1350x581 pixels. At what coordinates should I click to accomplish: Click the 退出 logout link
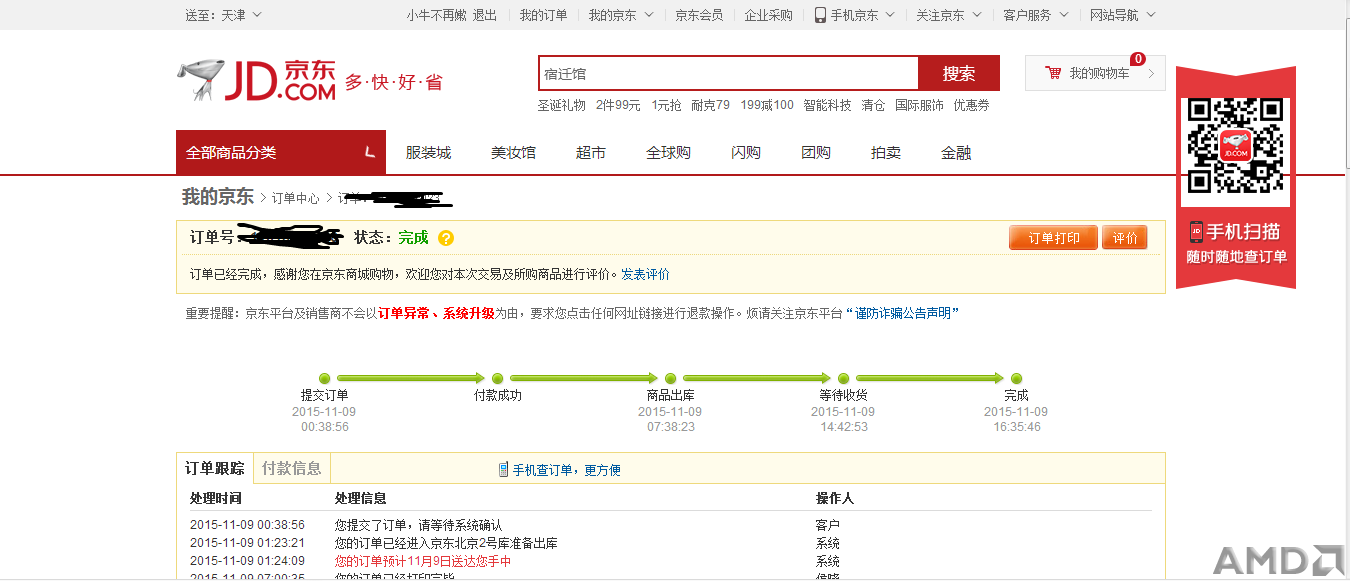click(x=485, y=15)
